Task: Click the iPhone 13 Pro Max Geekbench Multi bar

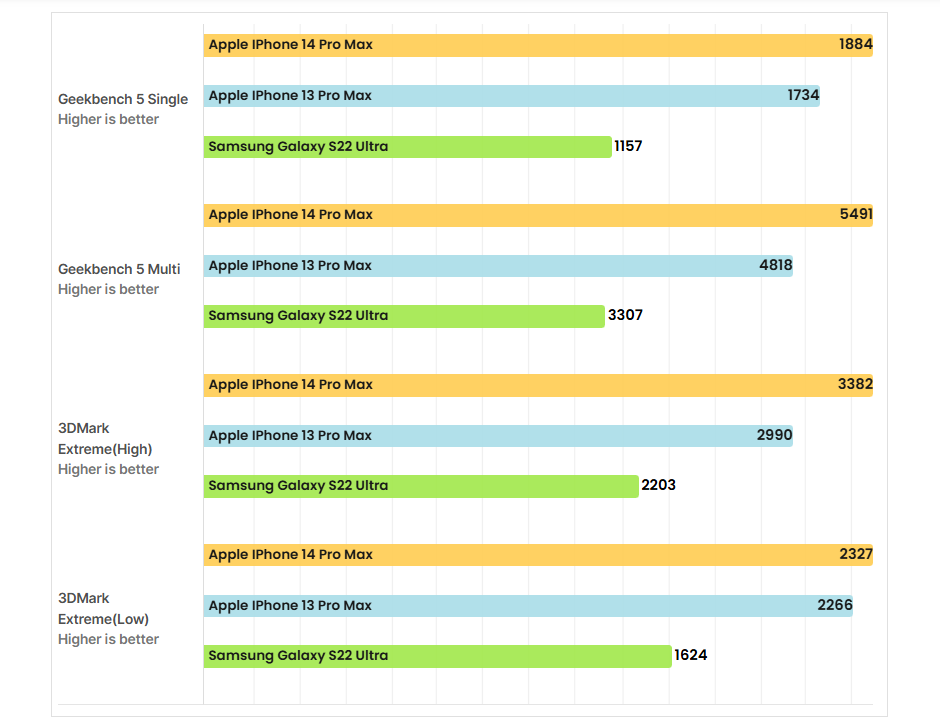Action: (x=498, y=266)
